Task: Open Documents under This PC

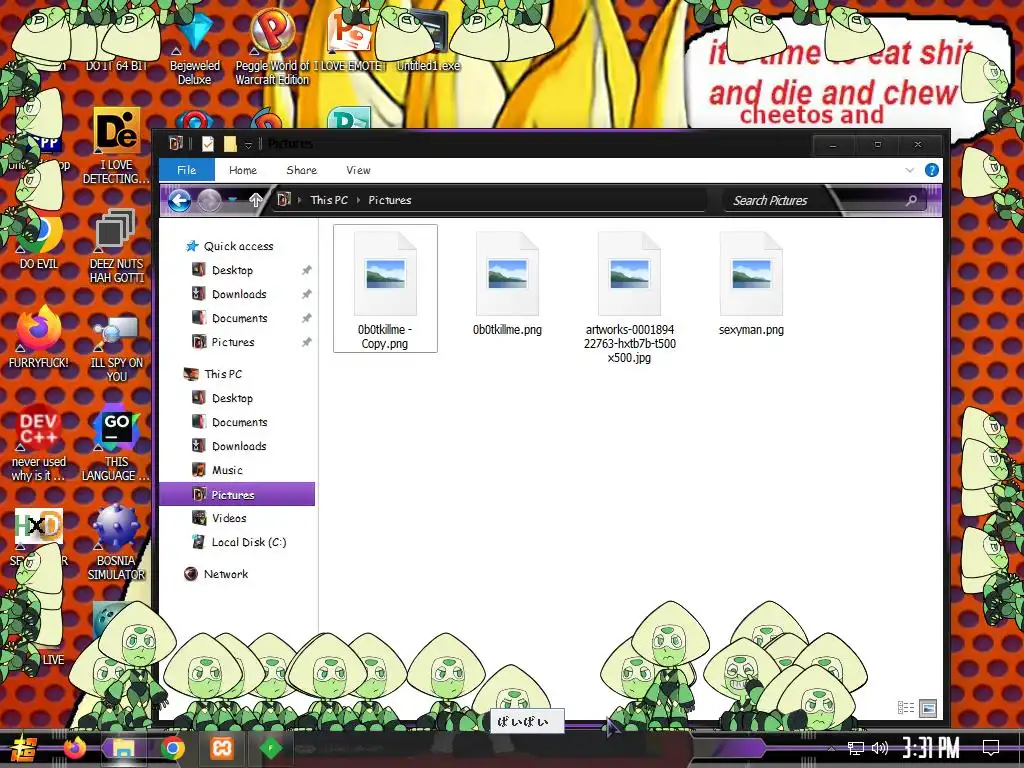Action: (x=240, y=423)
